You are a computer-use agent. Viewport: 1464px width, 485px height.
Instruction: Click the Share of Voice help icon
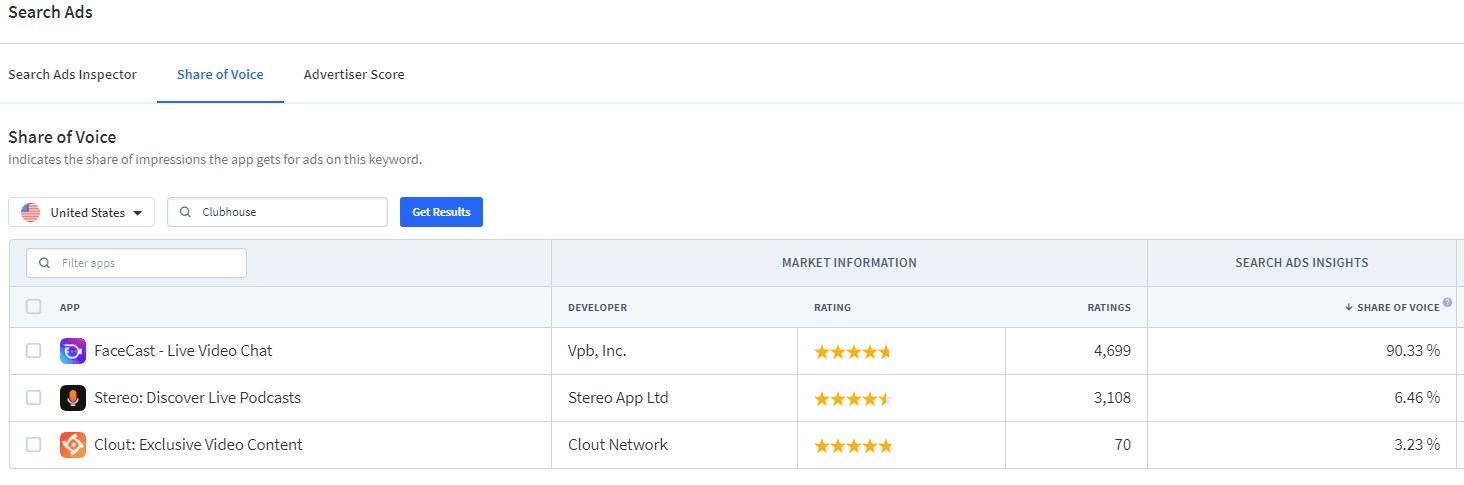(x=1448, y=302)
